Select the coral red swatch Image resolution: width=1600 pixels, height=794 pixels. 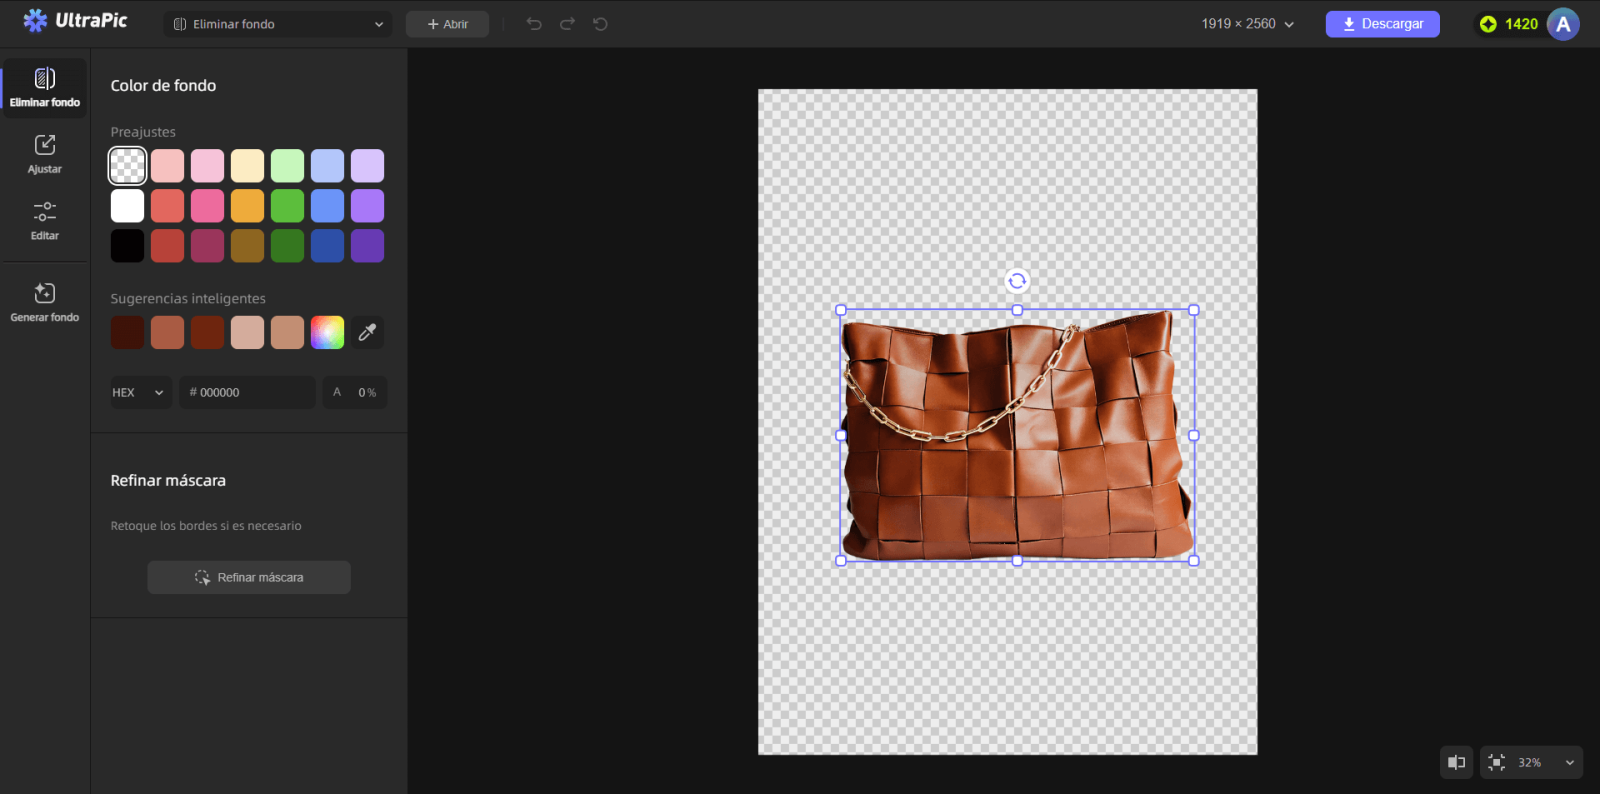pyautogui.click(x=167, y=206)
